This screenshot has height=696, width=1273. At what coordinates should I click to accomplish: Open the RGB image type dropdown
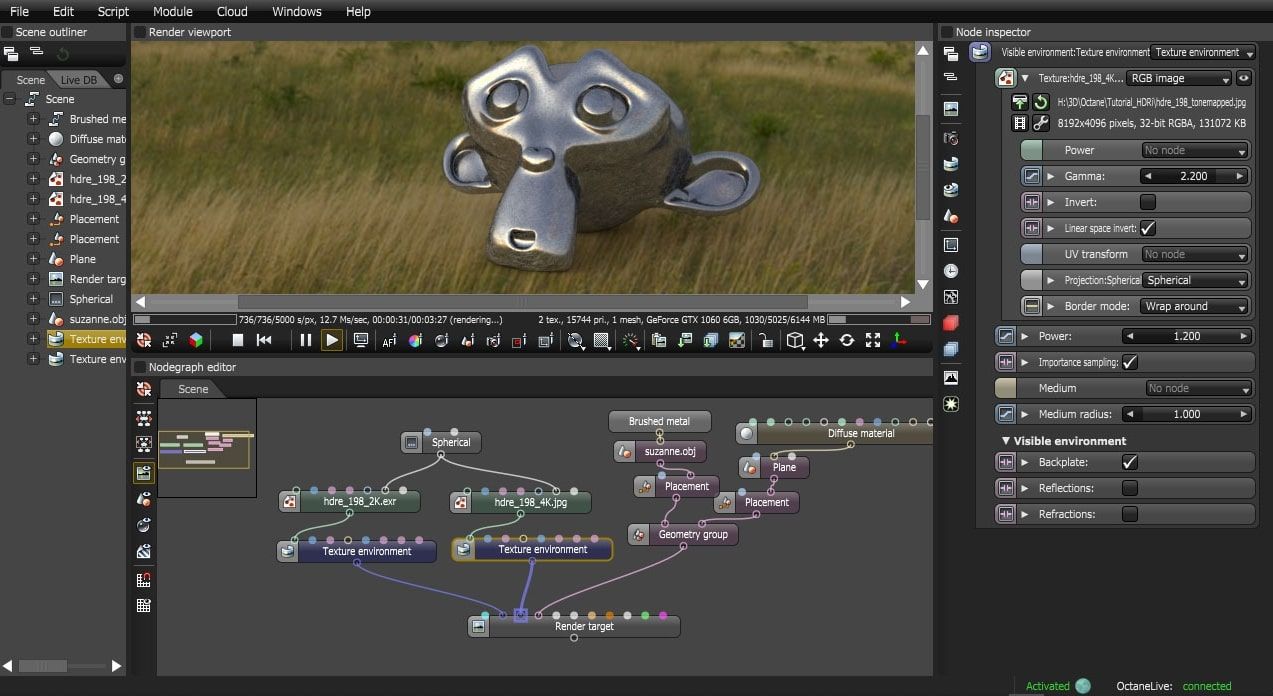(1179, 78)
